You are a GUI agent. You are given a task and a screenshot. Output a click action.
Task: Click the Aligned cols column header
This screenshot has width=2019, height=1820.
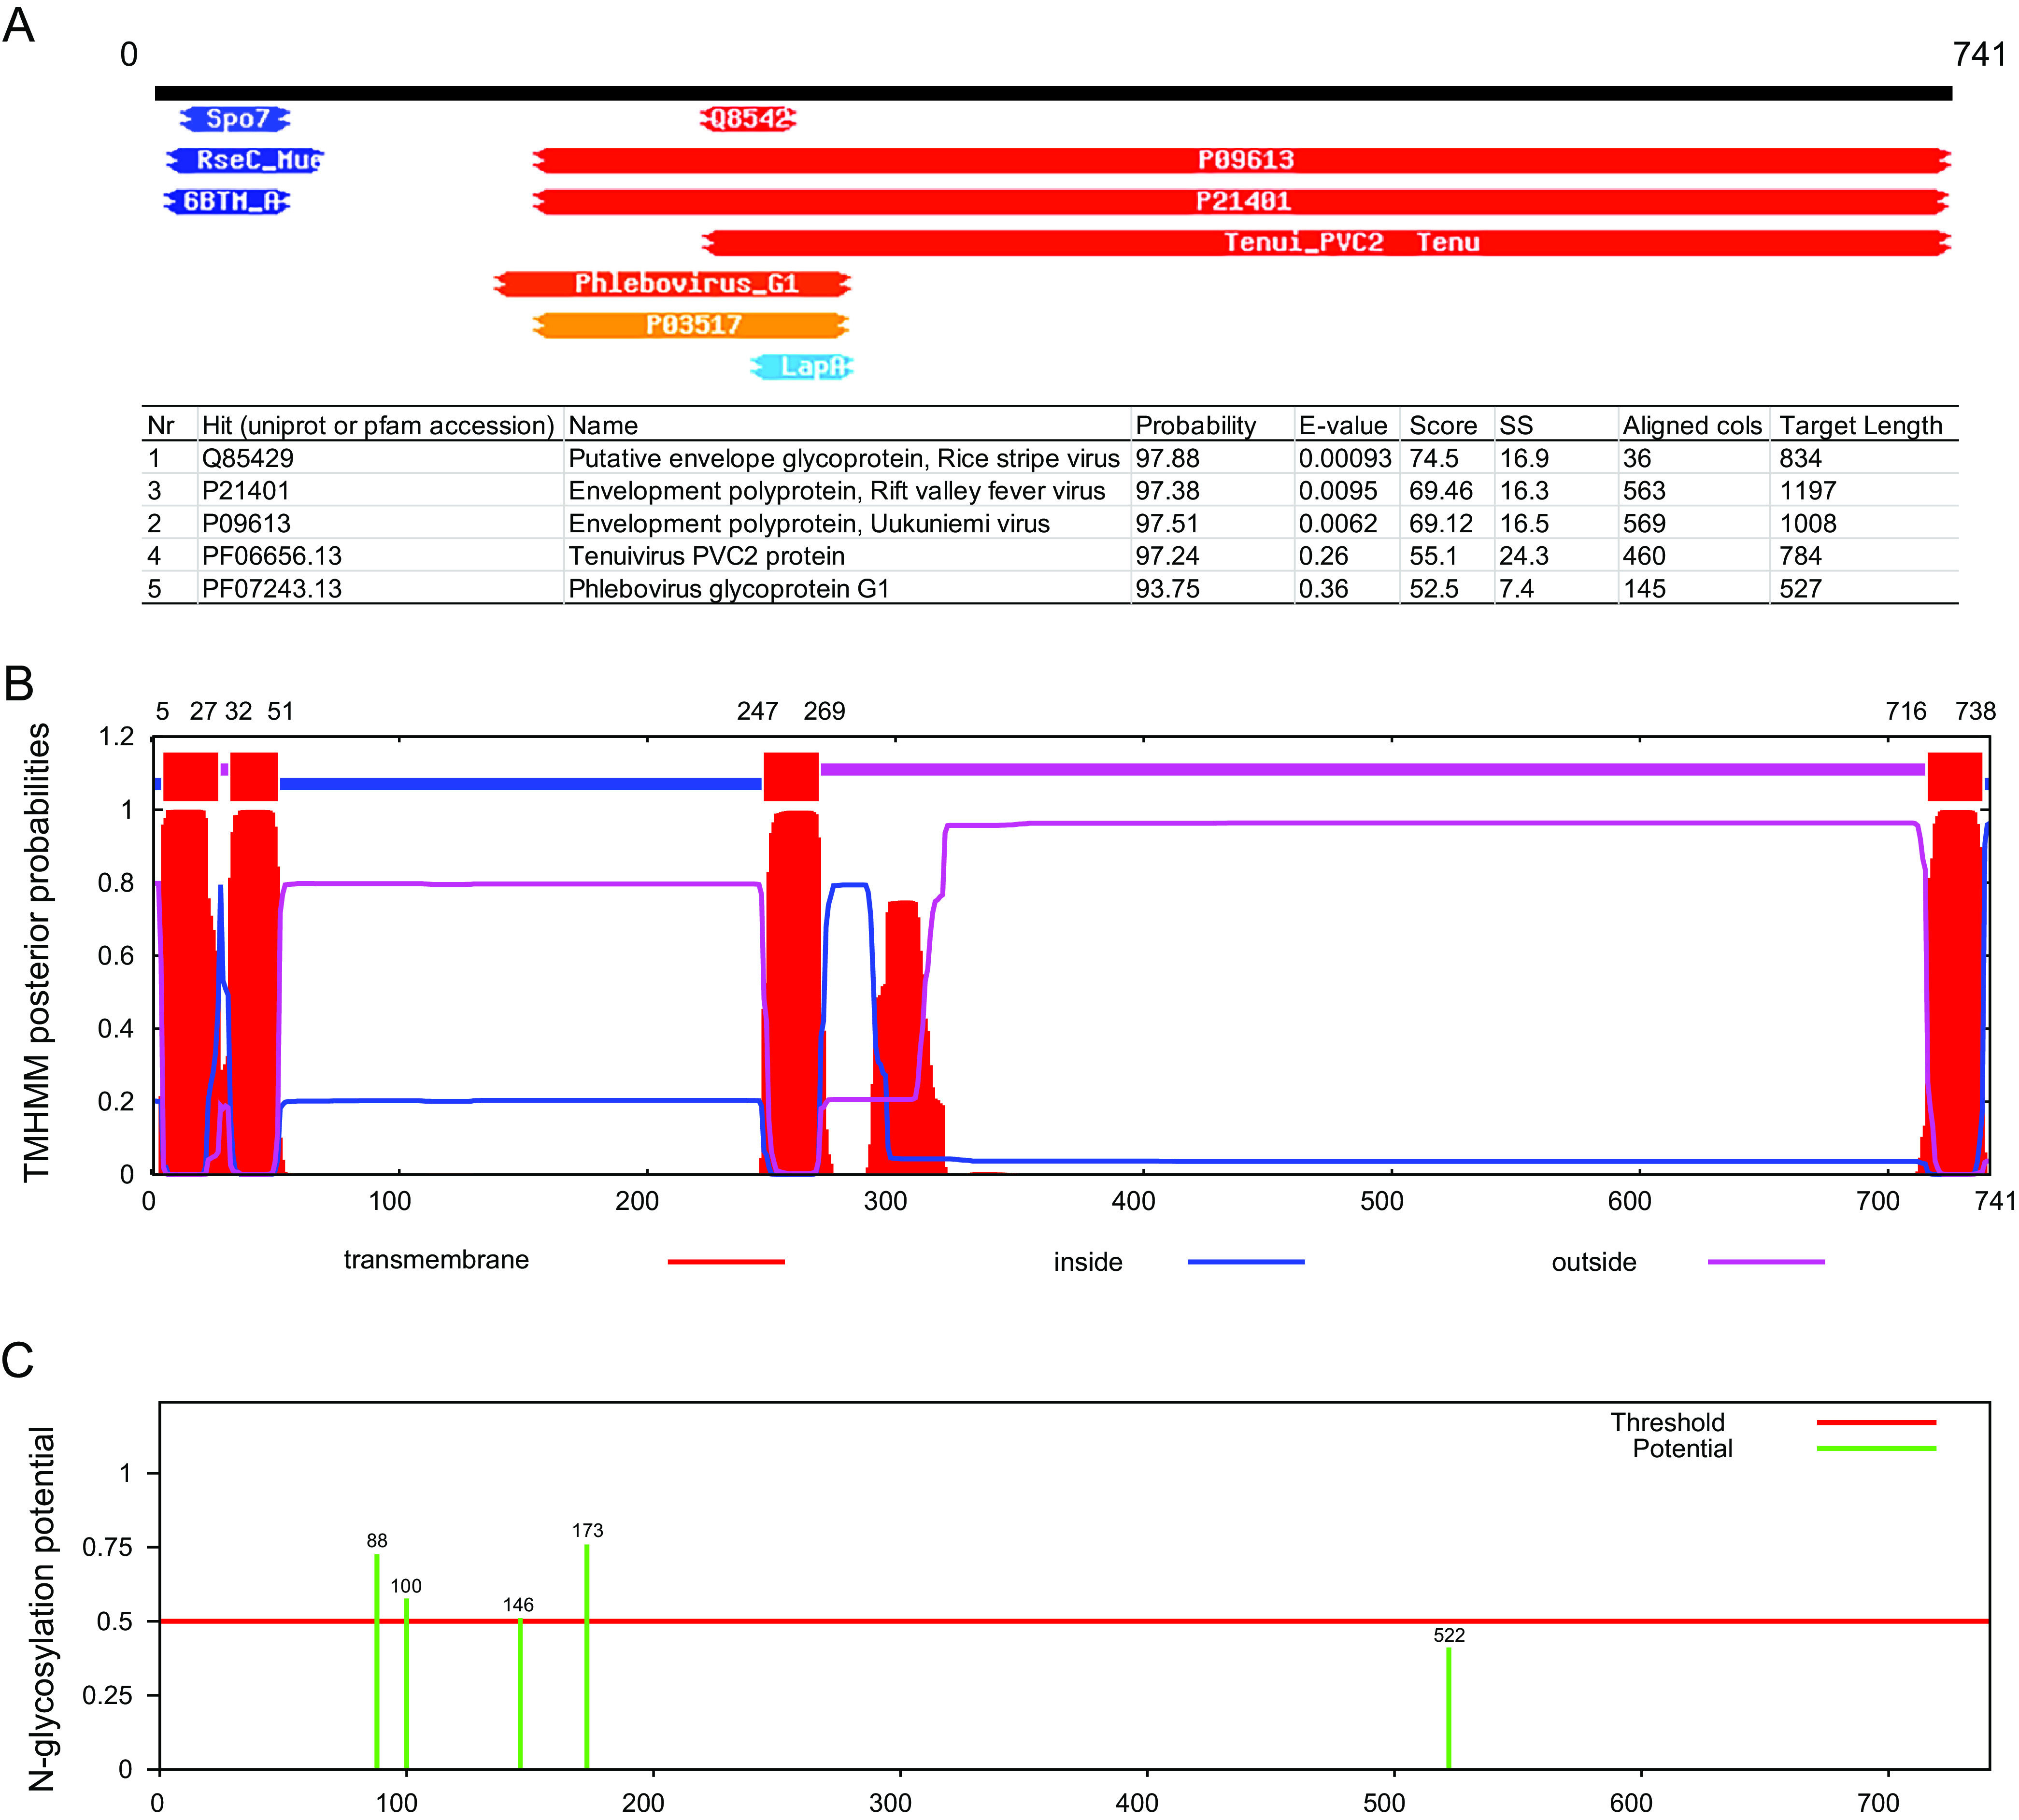[x=1692, y=426]
